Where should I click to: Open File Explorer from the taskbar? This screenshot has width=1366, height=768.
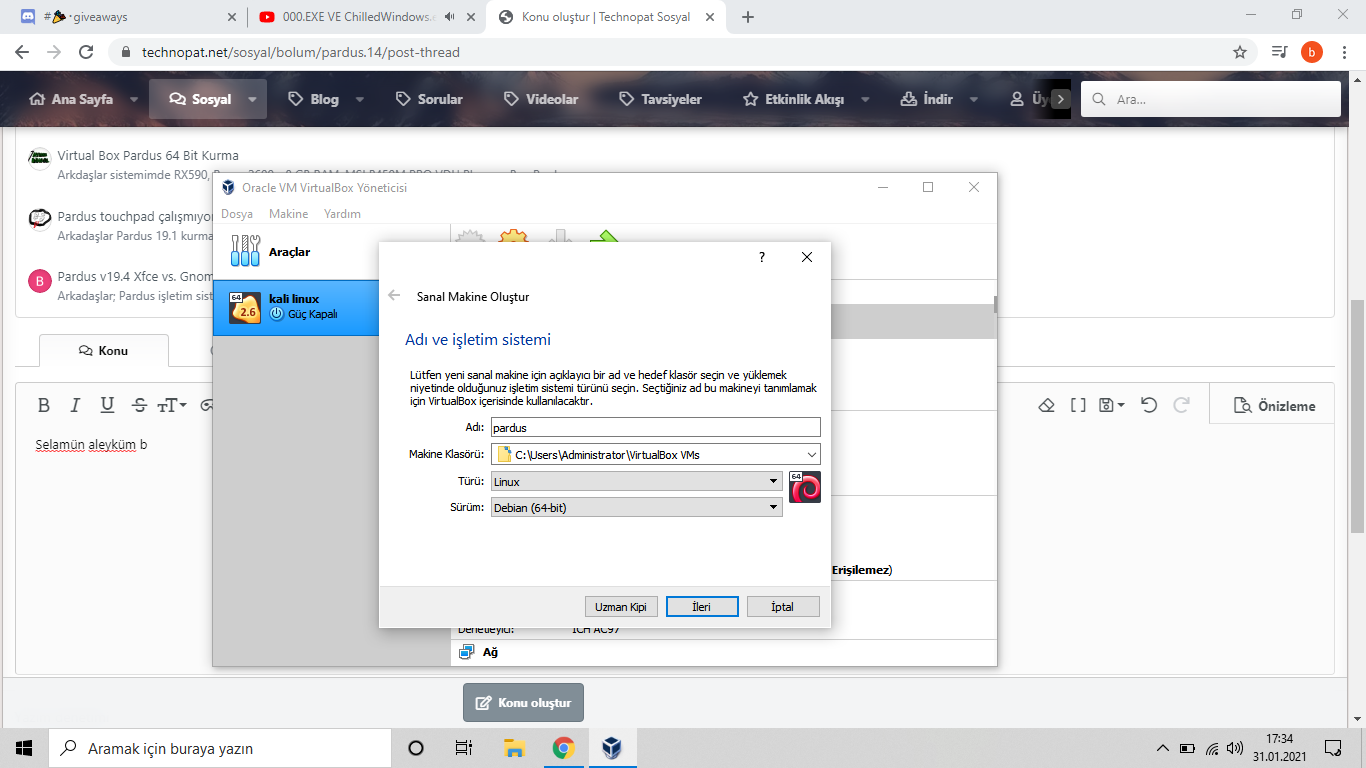tap(514, 748)
